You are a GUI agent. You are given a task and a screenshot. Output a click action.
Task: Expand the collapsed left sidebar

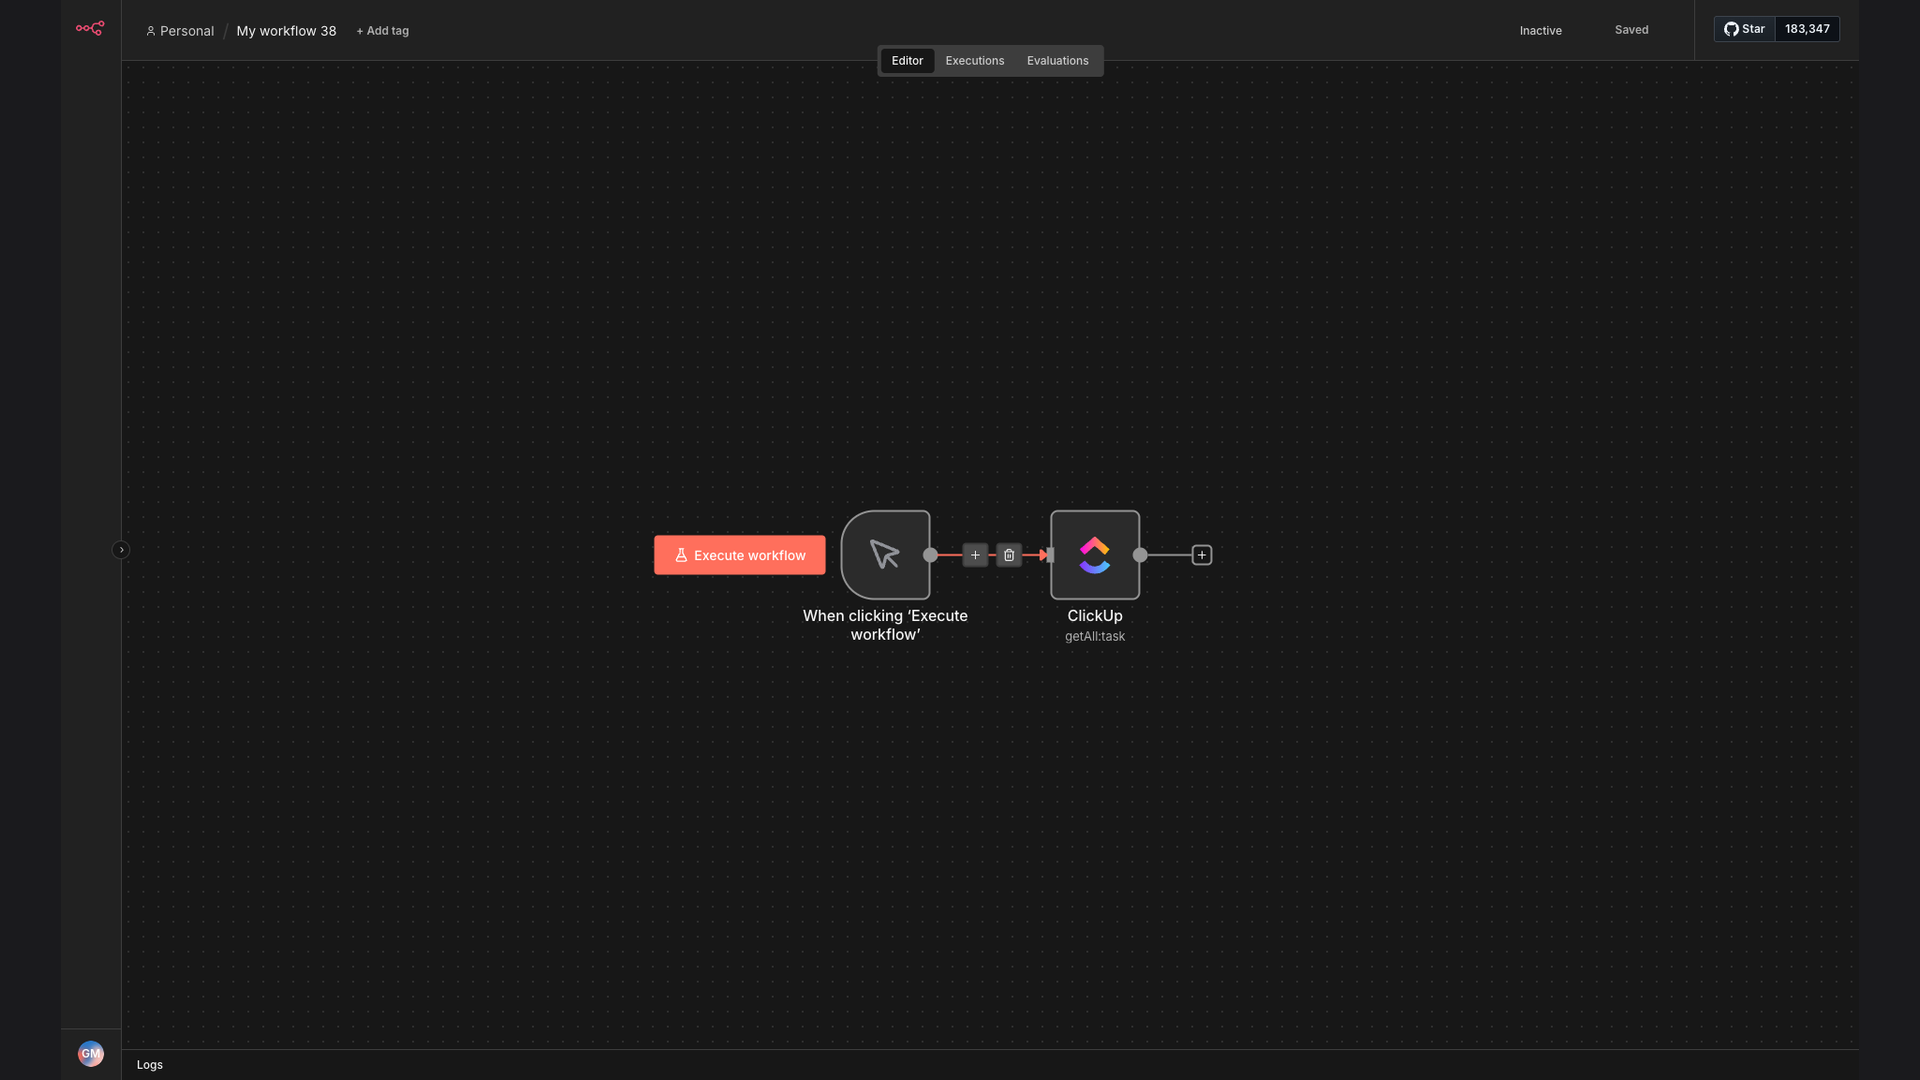pyautogui.click(x=121, y=550)
